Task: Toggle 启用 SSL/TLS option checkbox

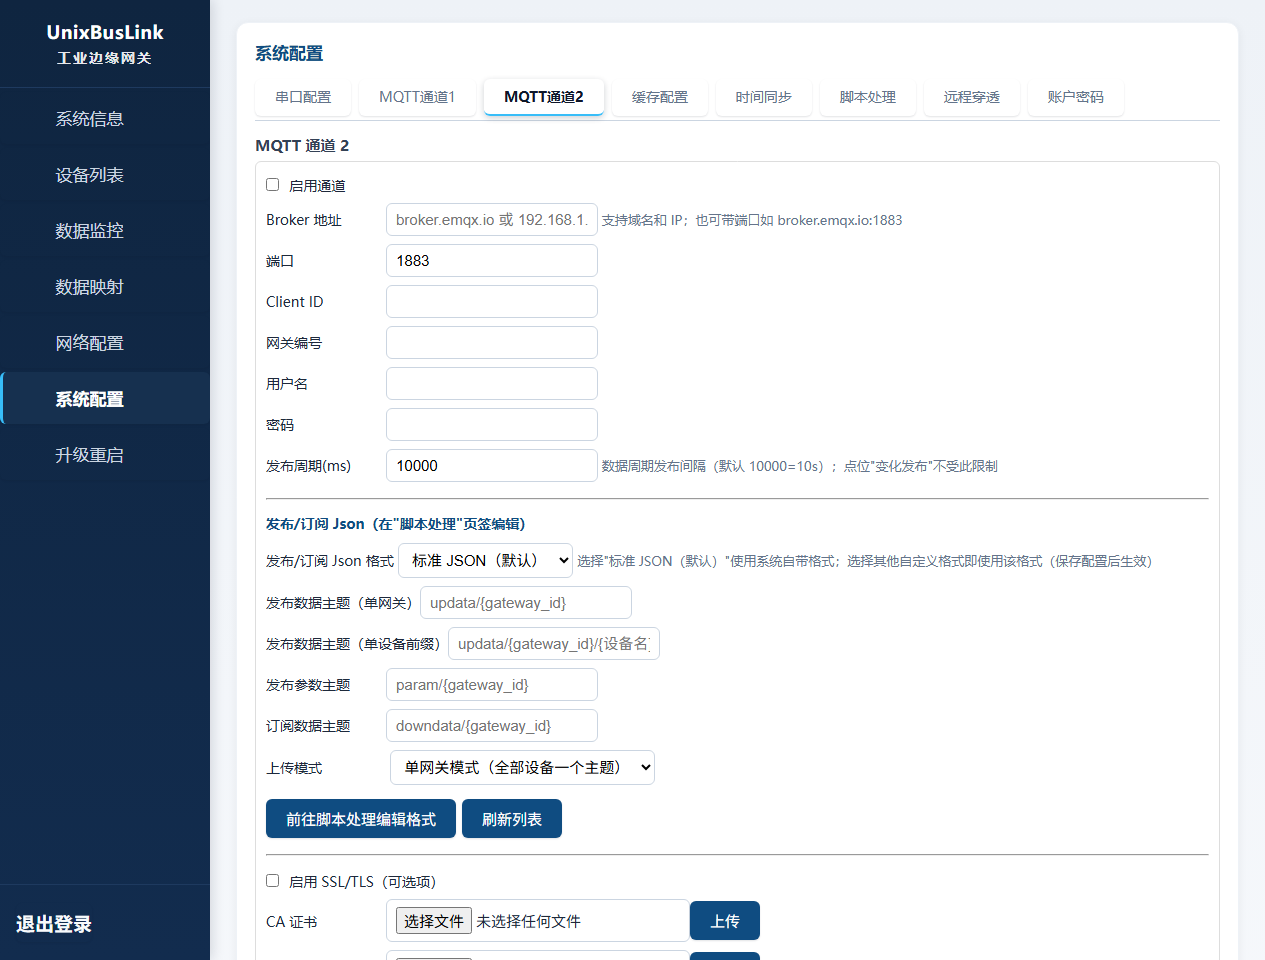Action: pos(272,881)
